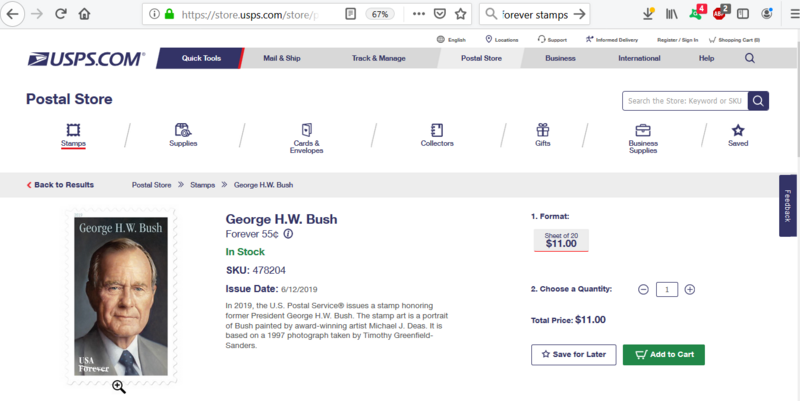The image size is (800, 401).
Task: Open extension icon with badge 4
Action: click(x=697, y=13)
